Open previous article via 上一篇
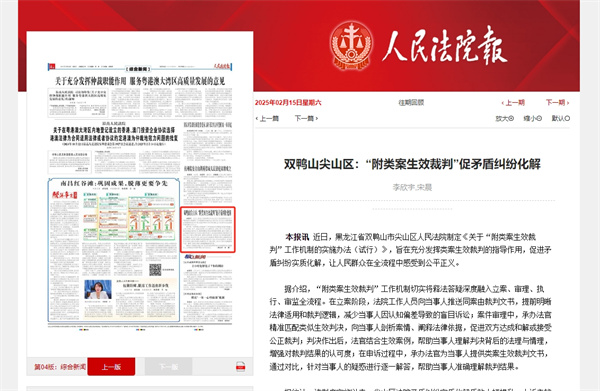Image resolution: width=600 pixels, height=391 pixels. [x=267, y=119]
